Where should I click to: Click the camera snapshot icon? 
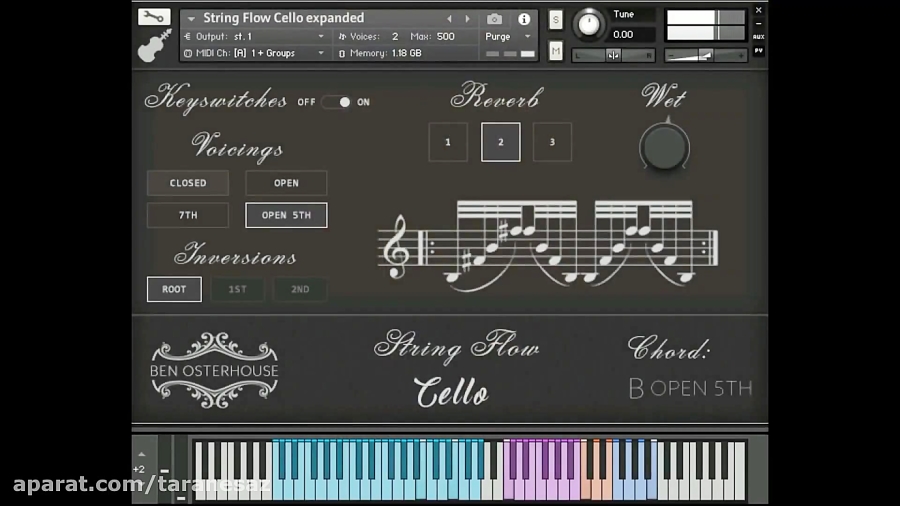494,19
